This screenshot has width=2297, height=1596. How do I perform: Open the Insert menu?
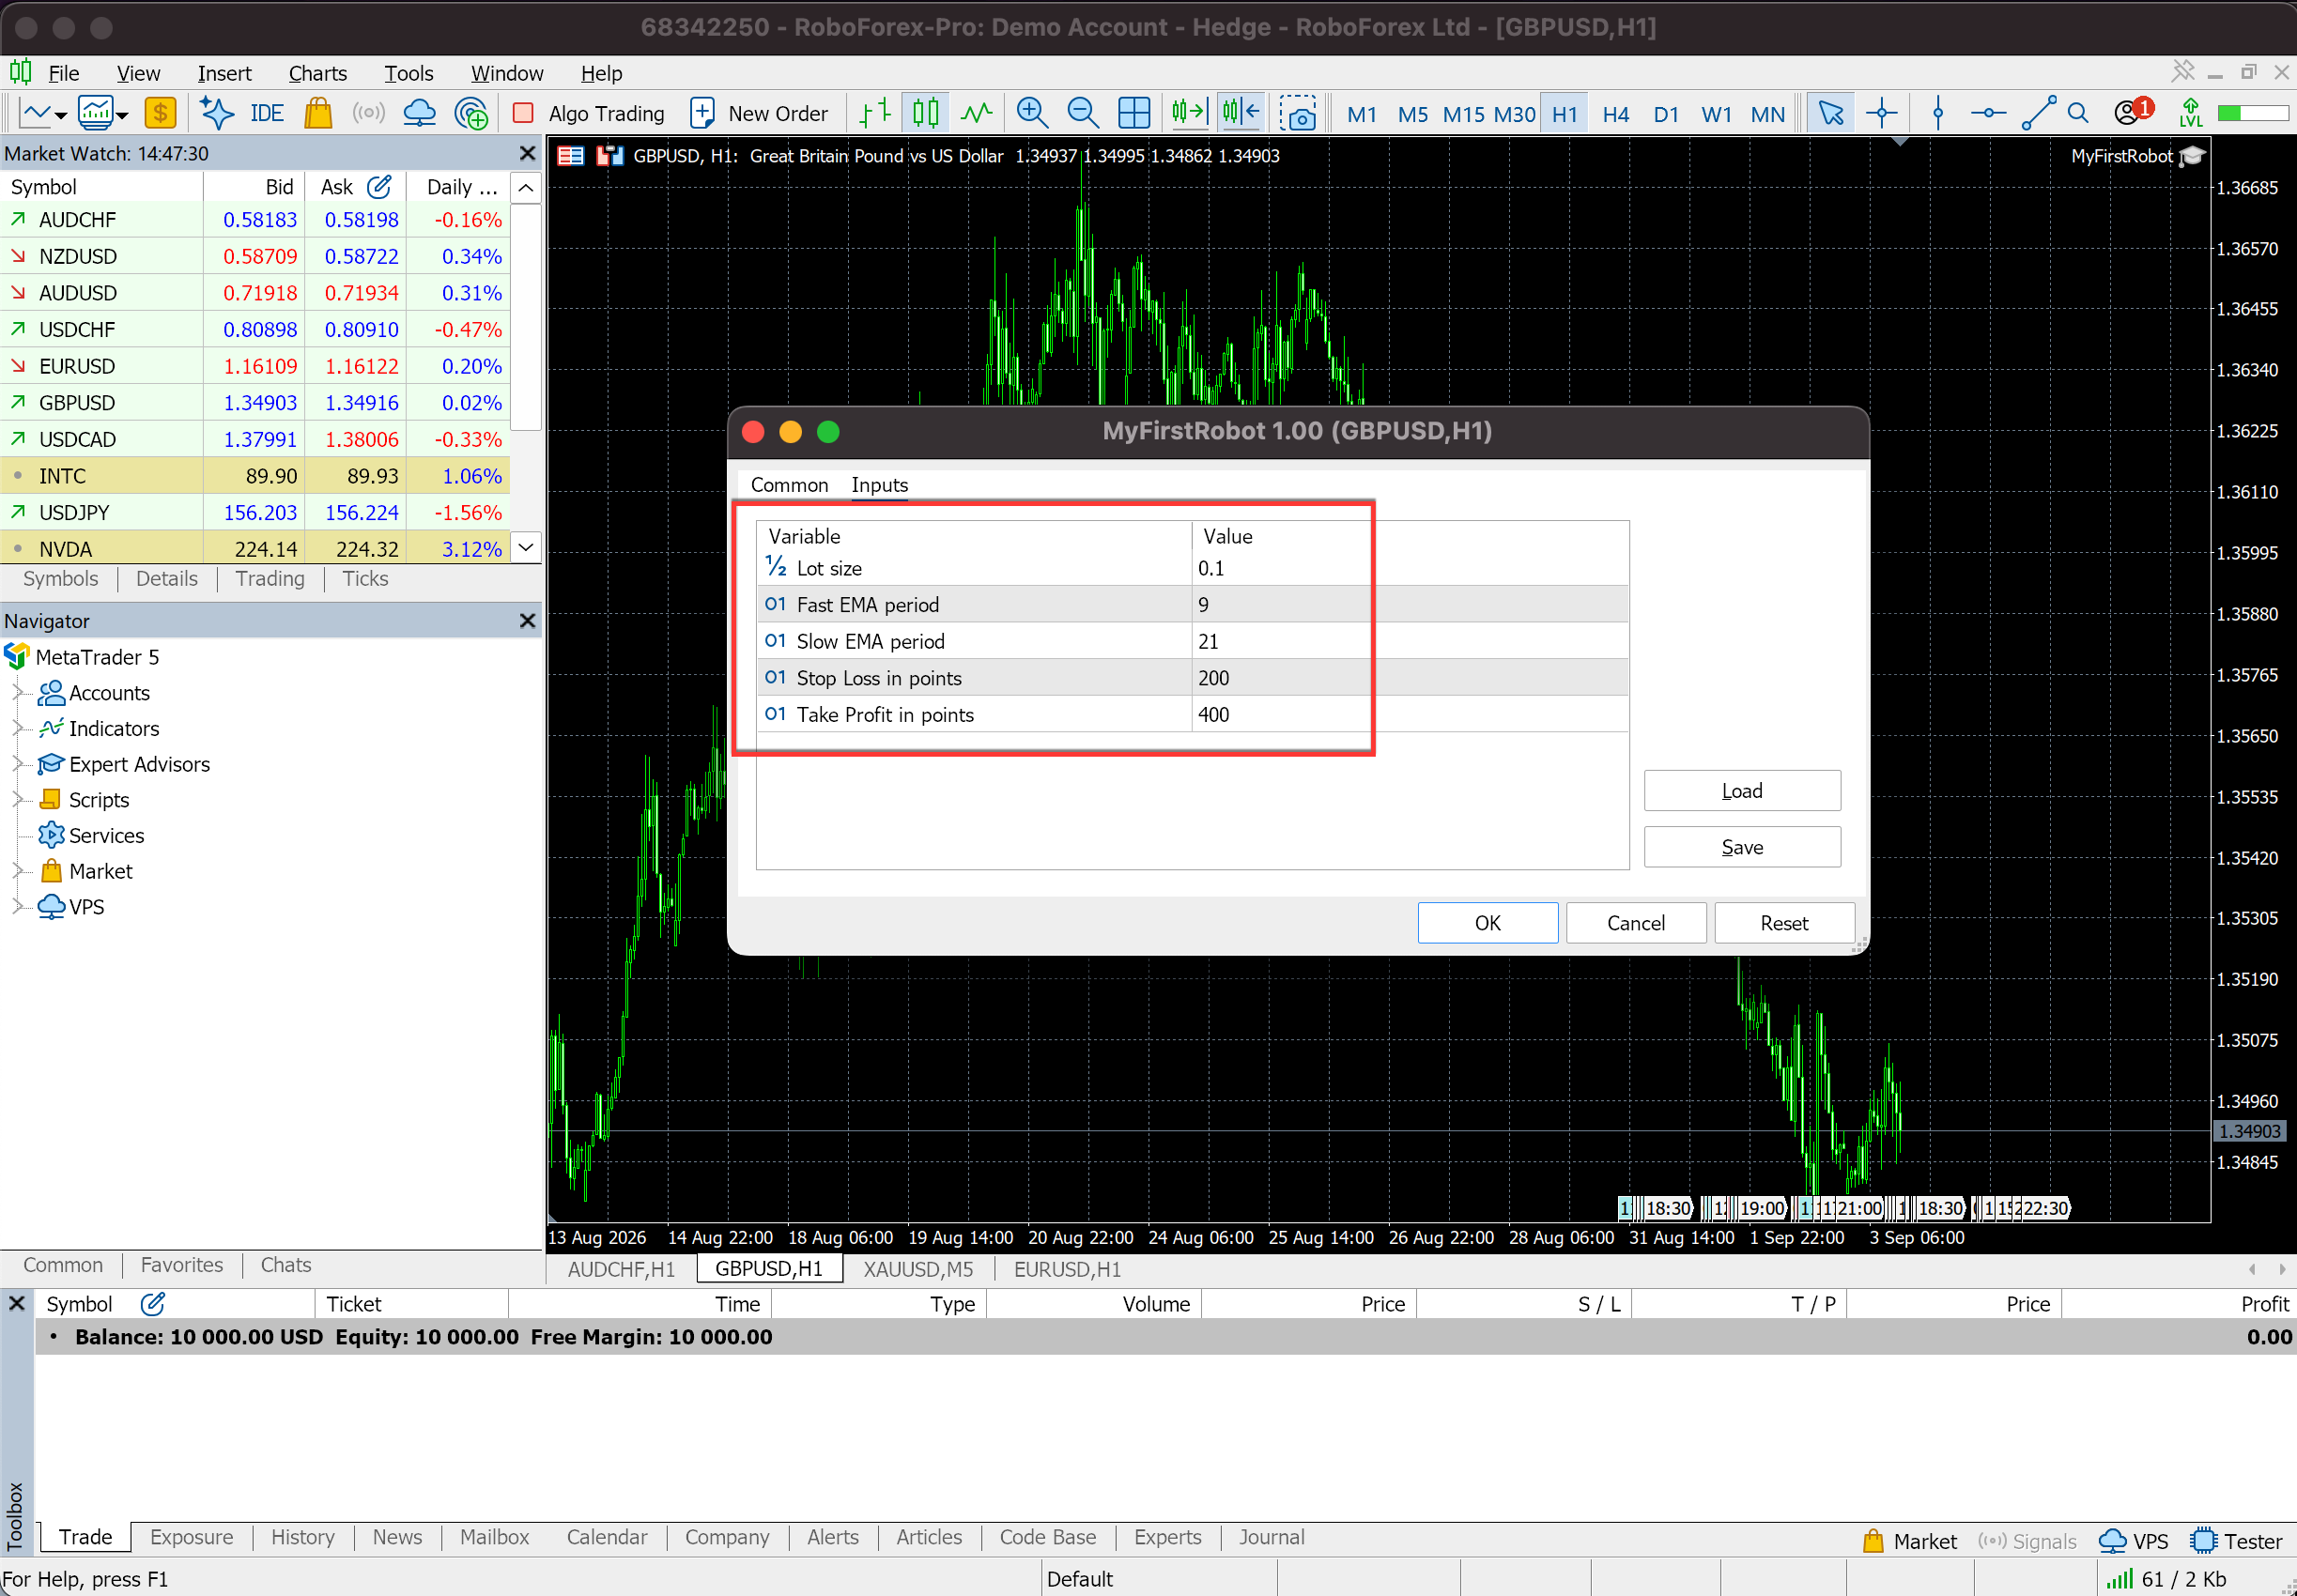coord(224,73)
